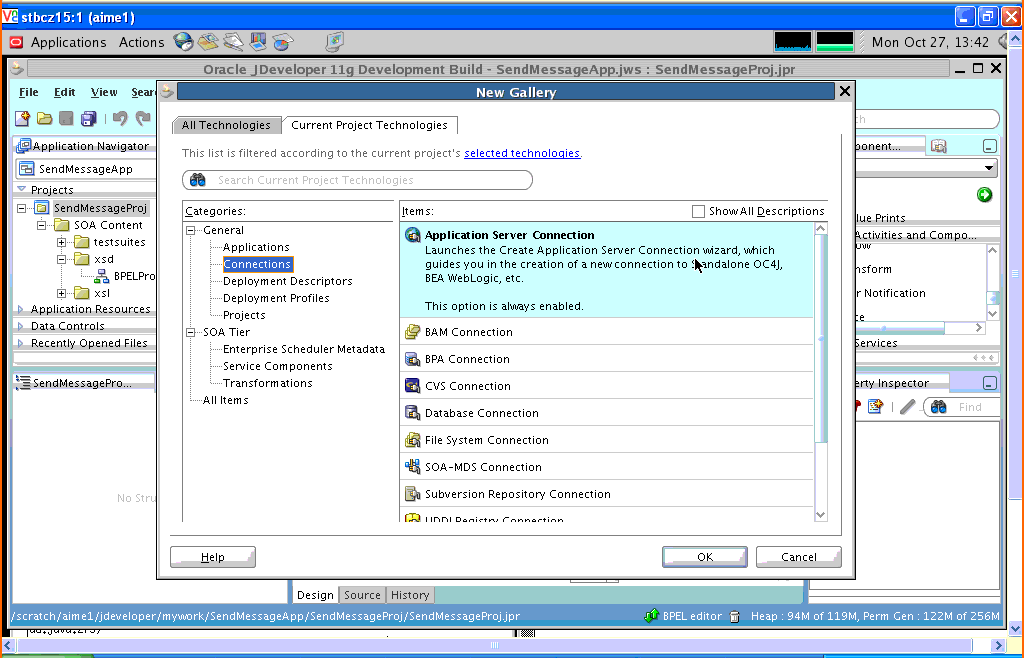Launch the web browser globe panel icon
This screenshot has width=1024, height=658.
click(x=184, y=42)
